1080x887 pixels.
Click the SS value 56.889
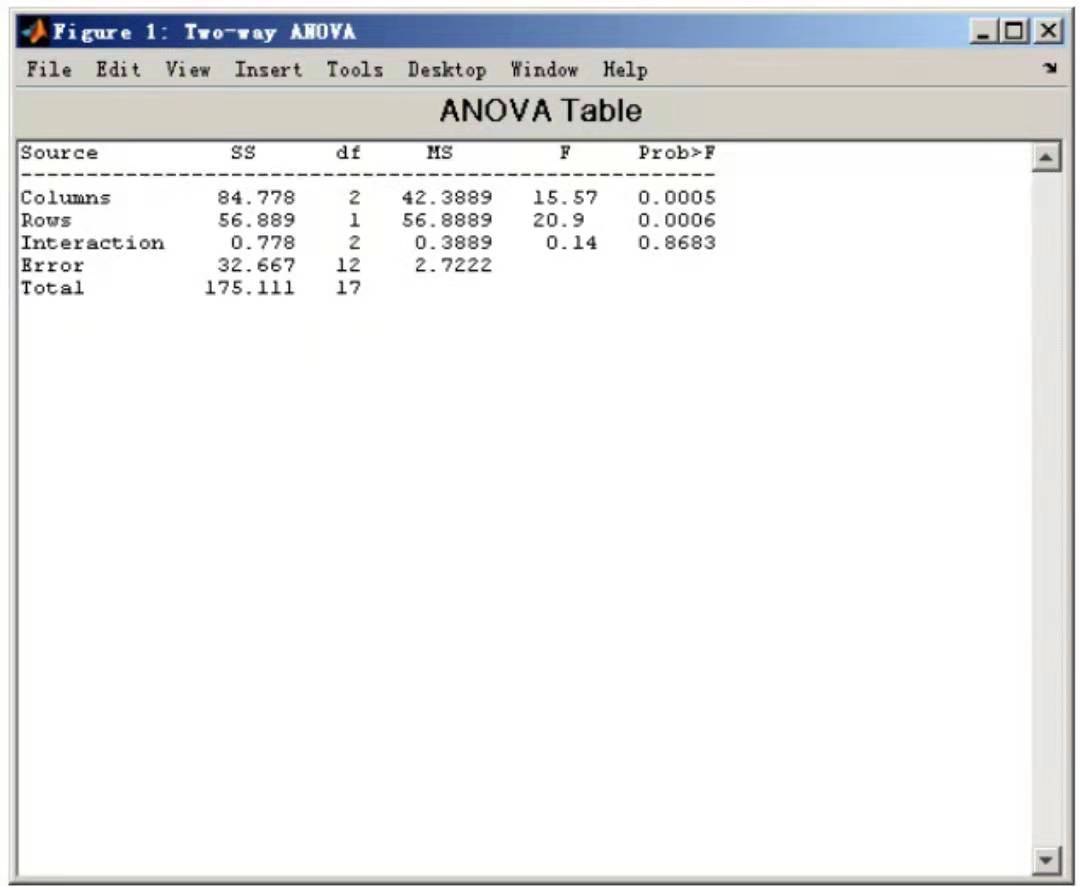point(256,220)
